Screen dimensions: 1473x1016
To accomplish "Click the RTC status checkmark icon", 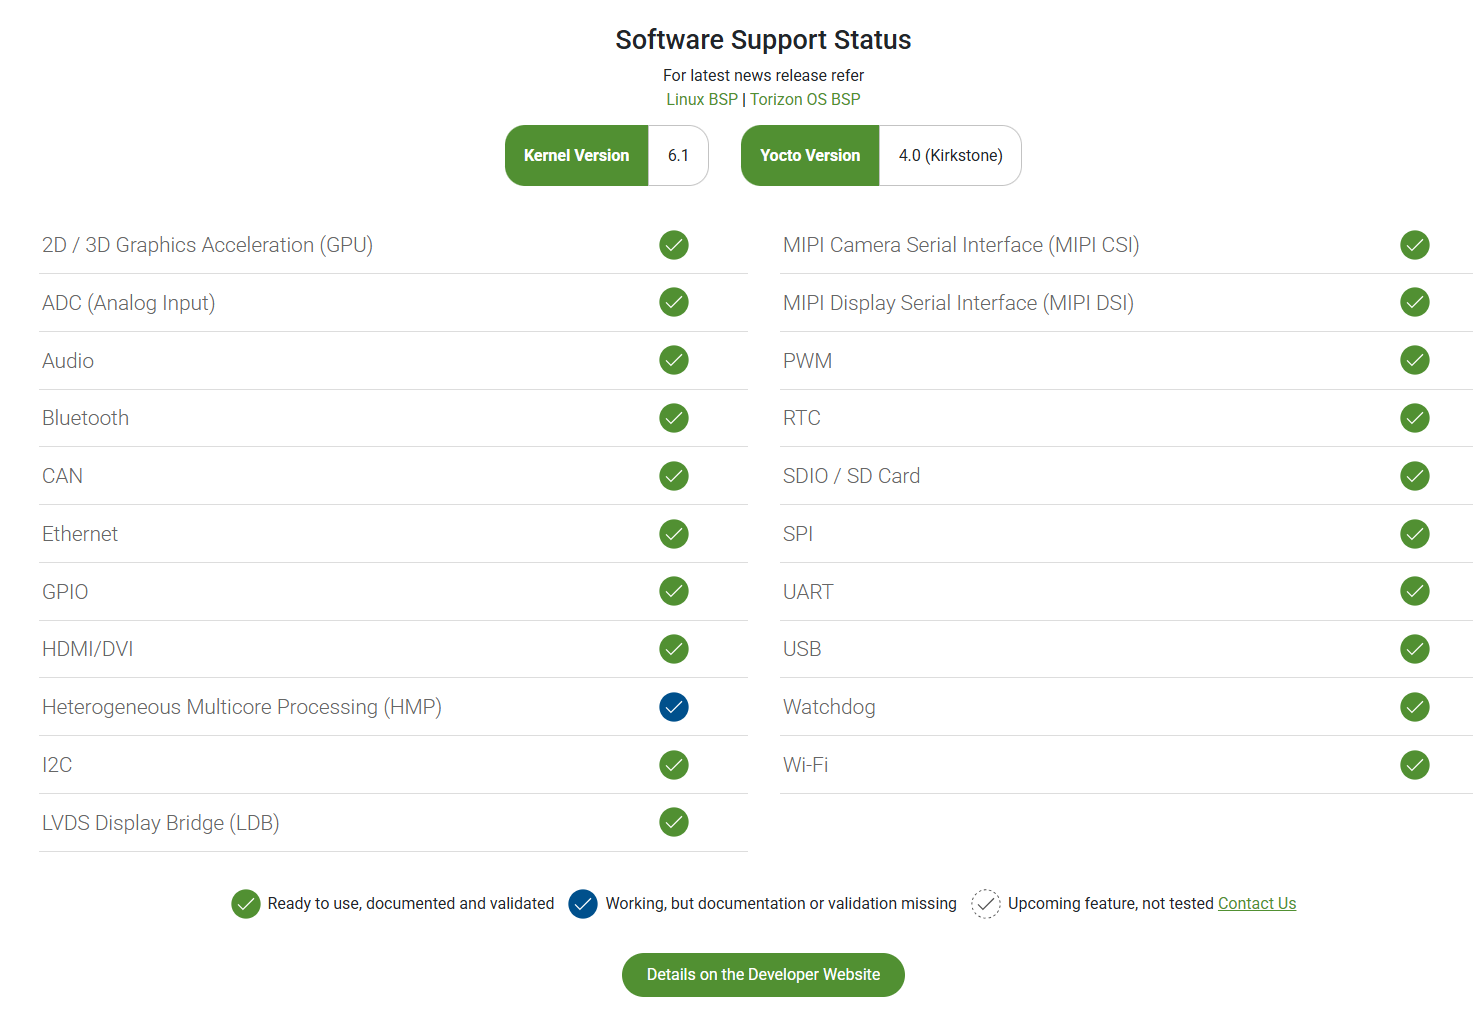I will click(x=1415, y=418).
